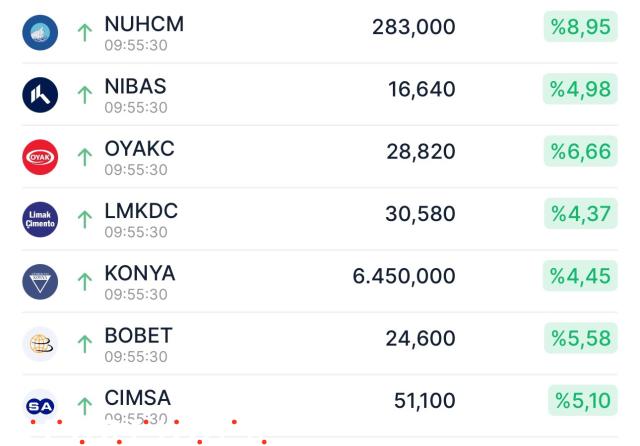Select the 6.450,000 price of KONYA
This screenshot has height=446, width=640.
(x=404, y=276)
